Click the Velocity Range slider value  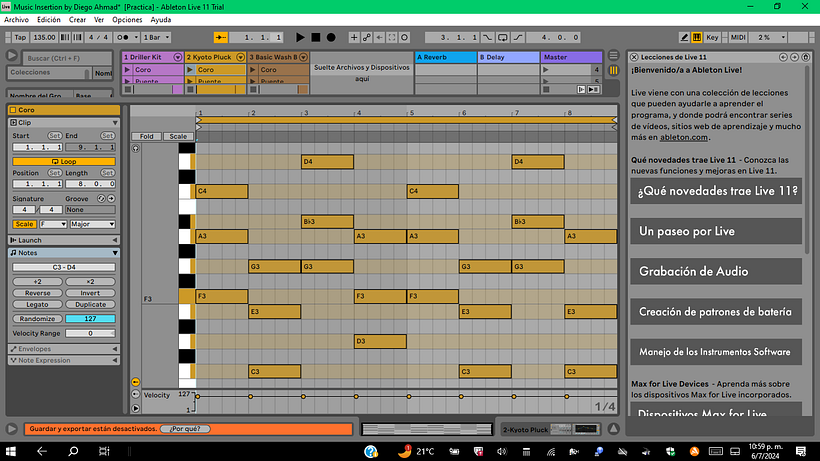click(90, 333)
